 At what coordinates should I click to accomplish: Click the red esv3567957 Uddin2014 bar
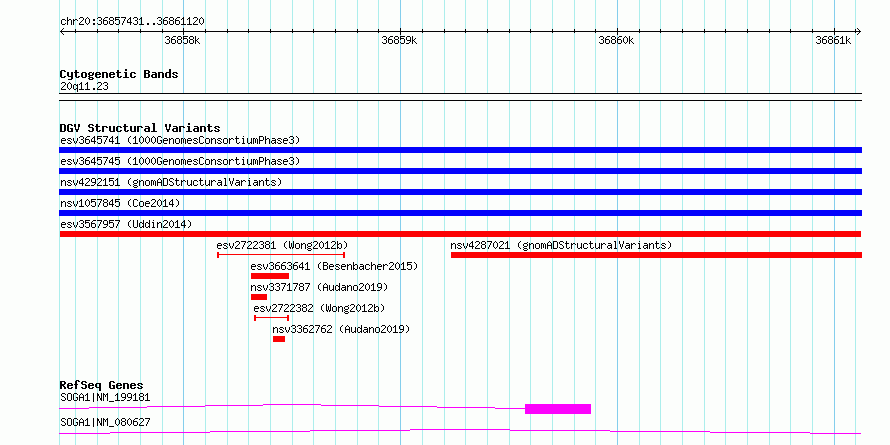point(460,234)
